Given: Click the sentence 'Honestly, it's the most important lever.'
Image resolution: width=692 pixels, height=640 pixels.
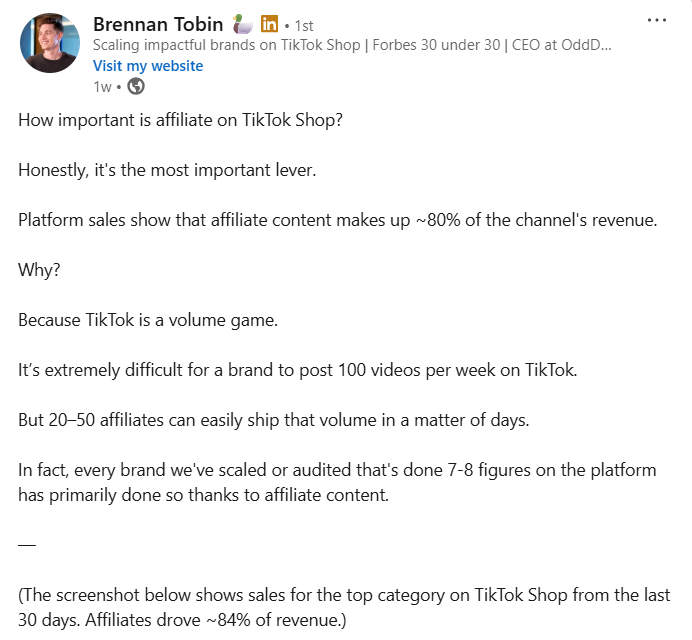Looking at the screenshot, I should coord(167,170).
